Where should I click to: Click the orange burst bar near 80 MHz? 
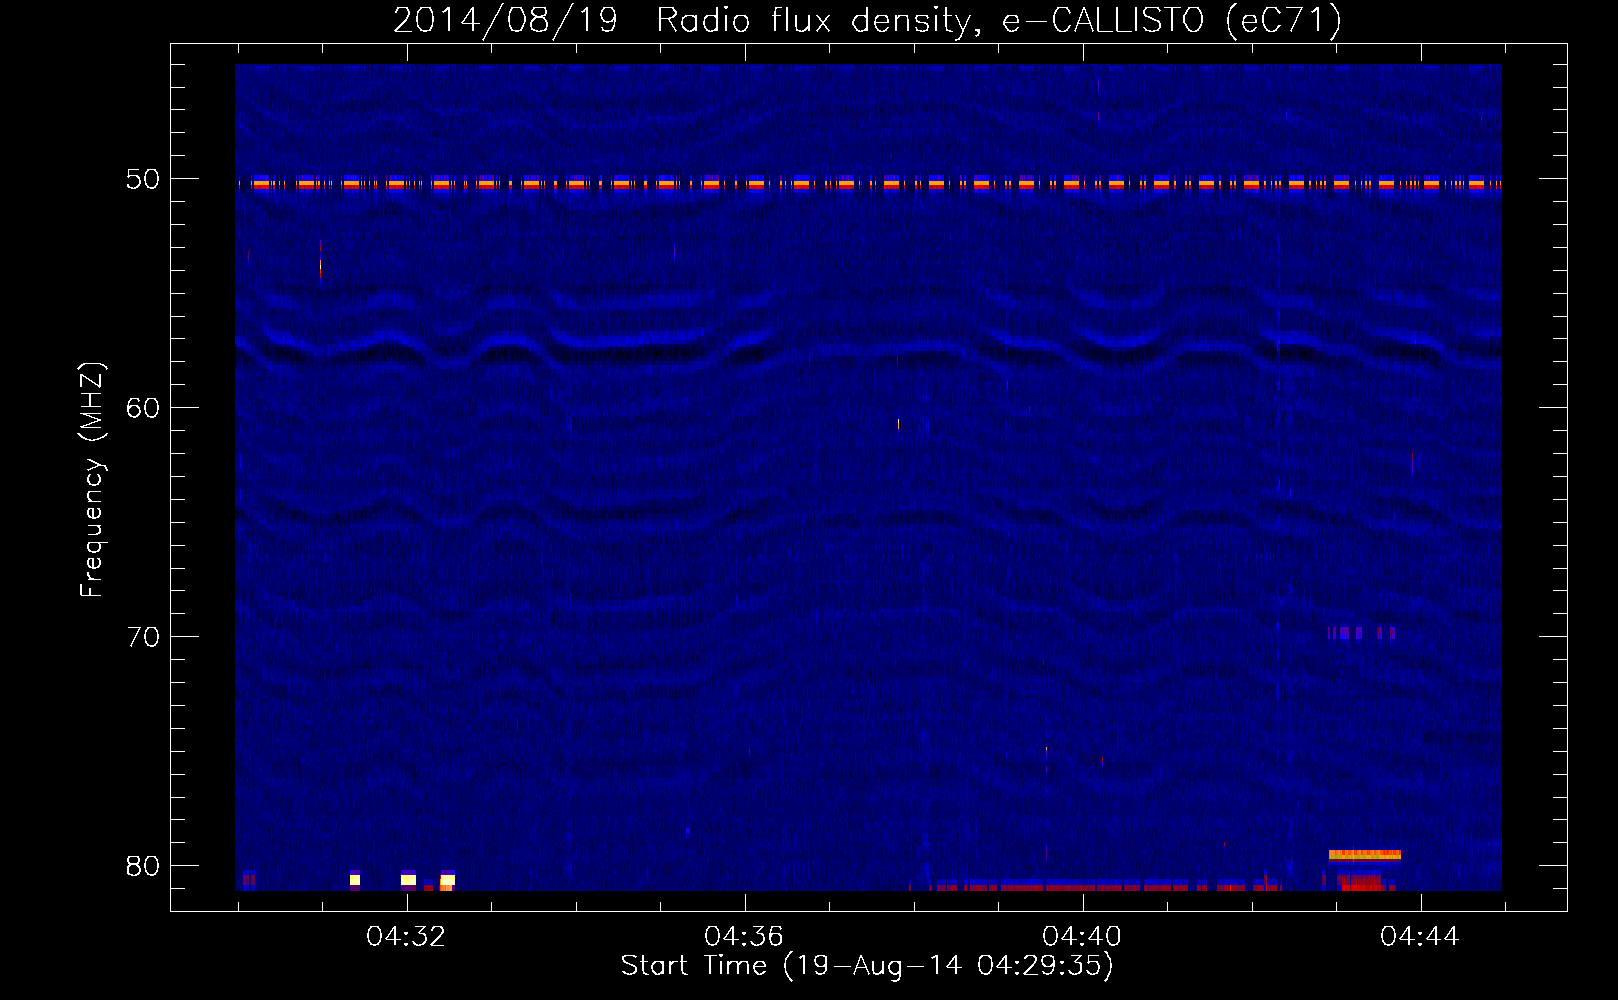point(1365,855)
